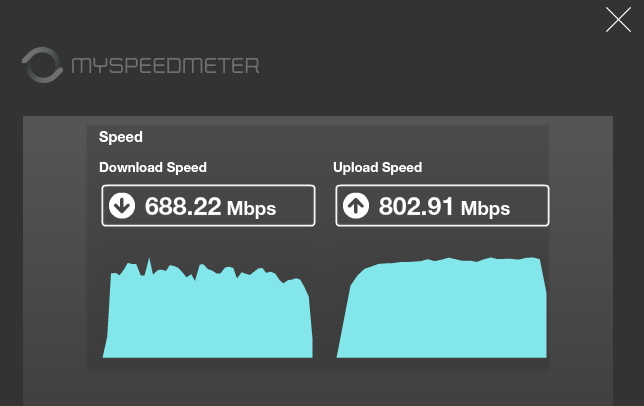Image resolution: width=644 pixels, height=406 pixels.
Task: Click empty space right of 802.91 Mbps
Action: (529, 205)
